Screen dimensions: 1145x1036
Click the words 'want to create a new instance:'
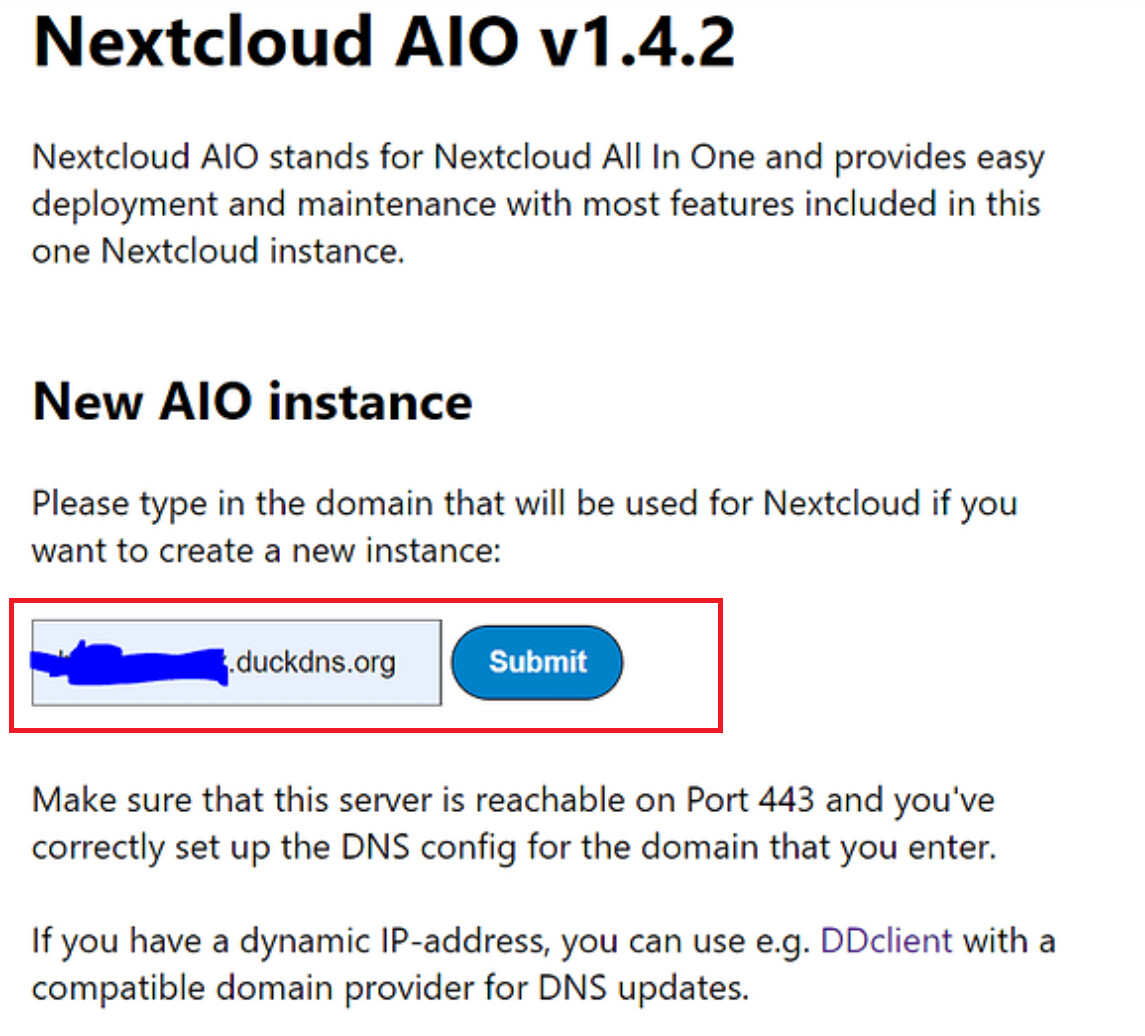265,548
